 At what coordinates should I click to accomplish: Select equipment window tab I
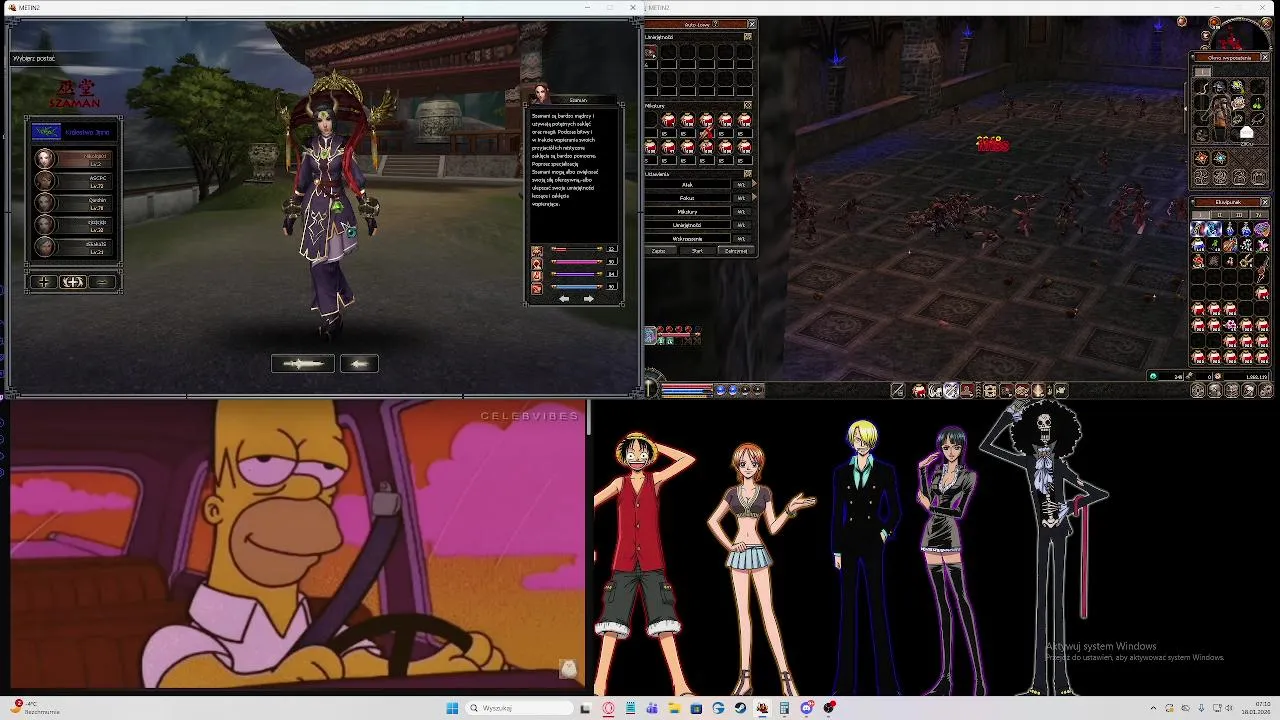pyautogui.click(x=1203, y=71)
